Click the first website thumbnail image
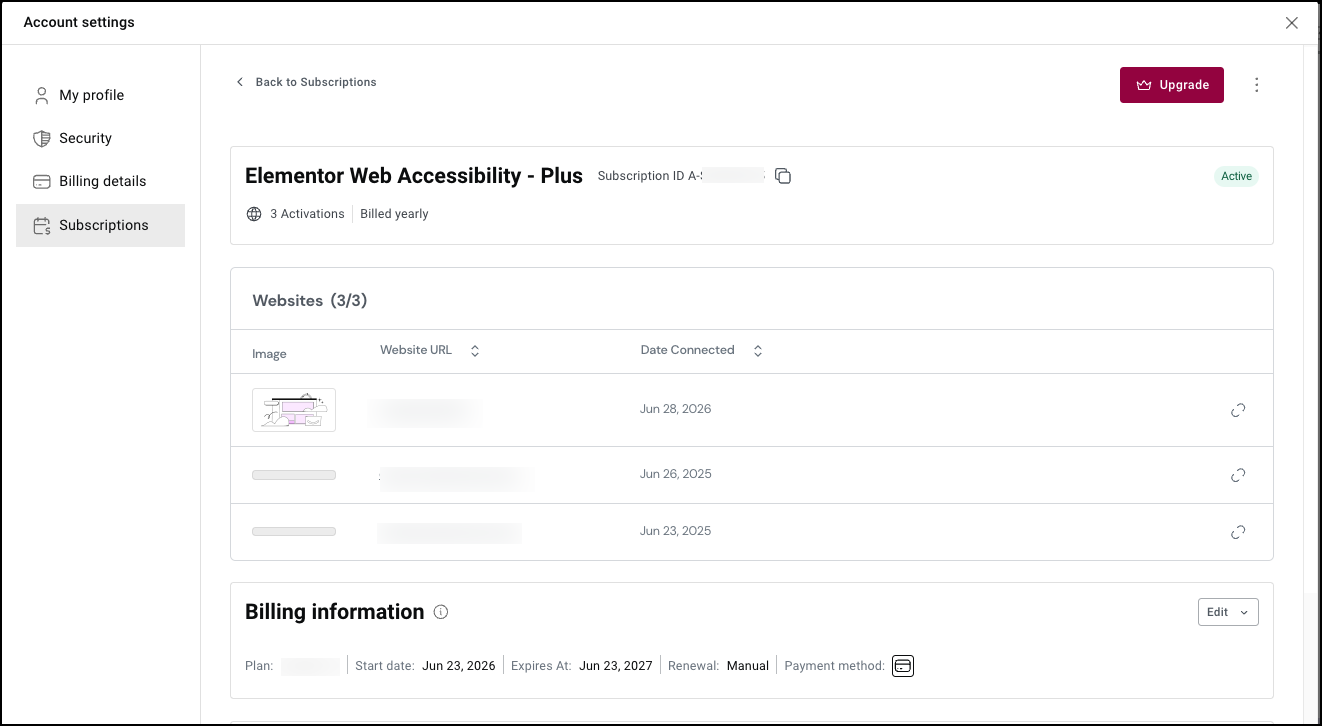 294,410
